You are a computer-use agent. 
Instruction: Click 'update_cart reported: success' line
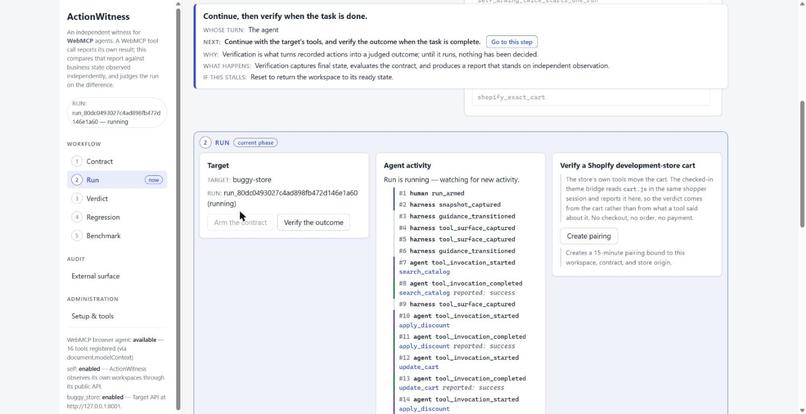[451, 388]
